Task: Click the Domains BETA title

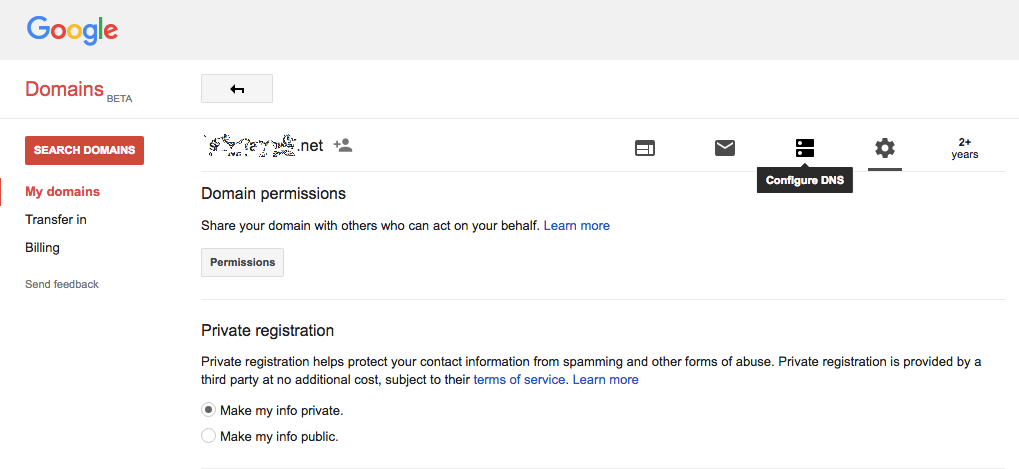Action: tap(79, 90)
